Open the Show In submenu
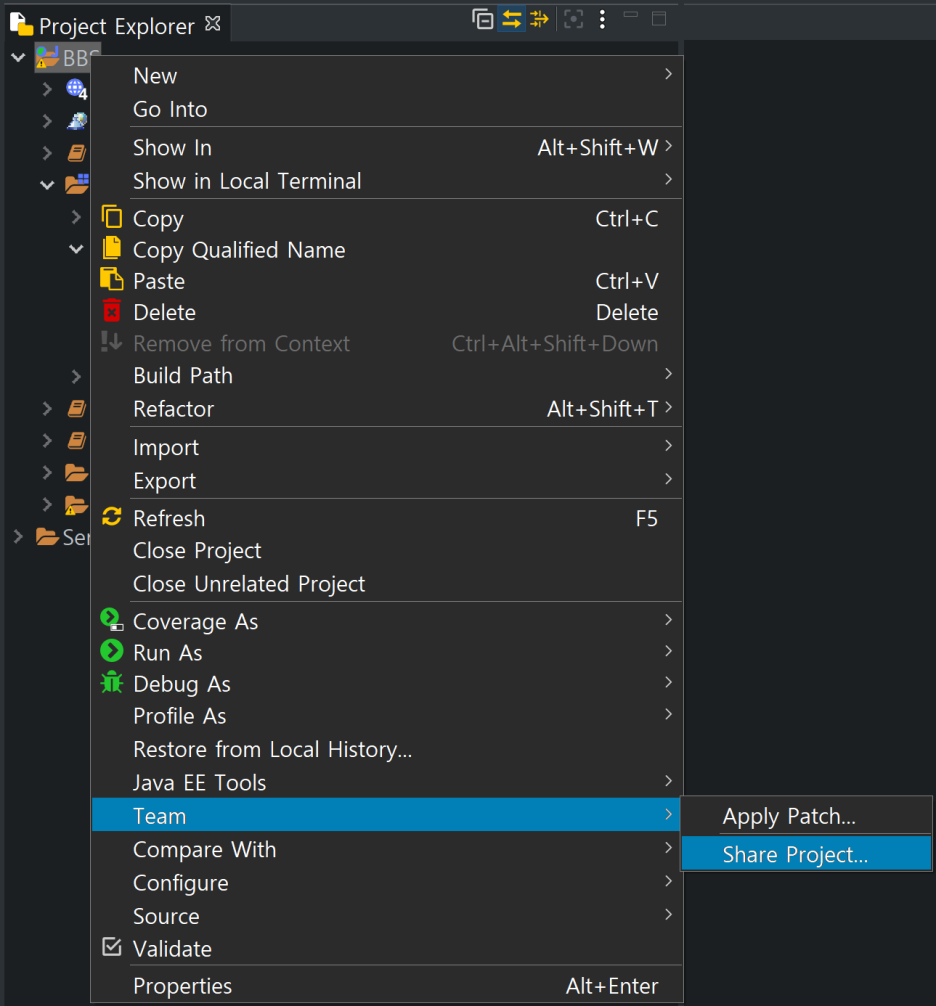This screenshot has width=936, height=1006. tap(387, 148)
